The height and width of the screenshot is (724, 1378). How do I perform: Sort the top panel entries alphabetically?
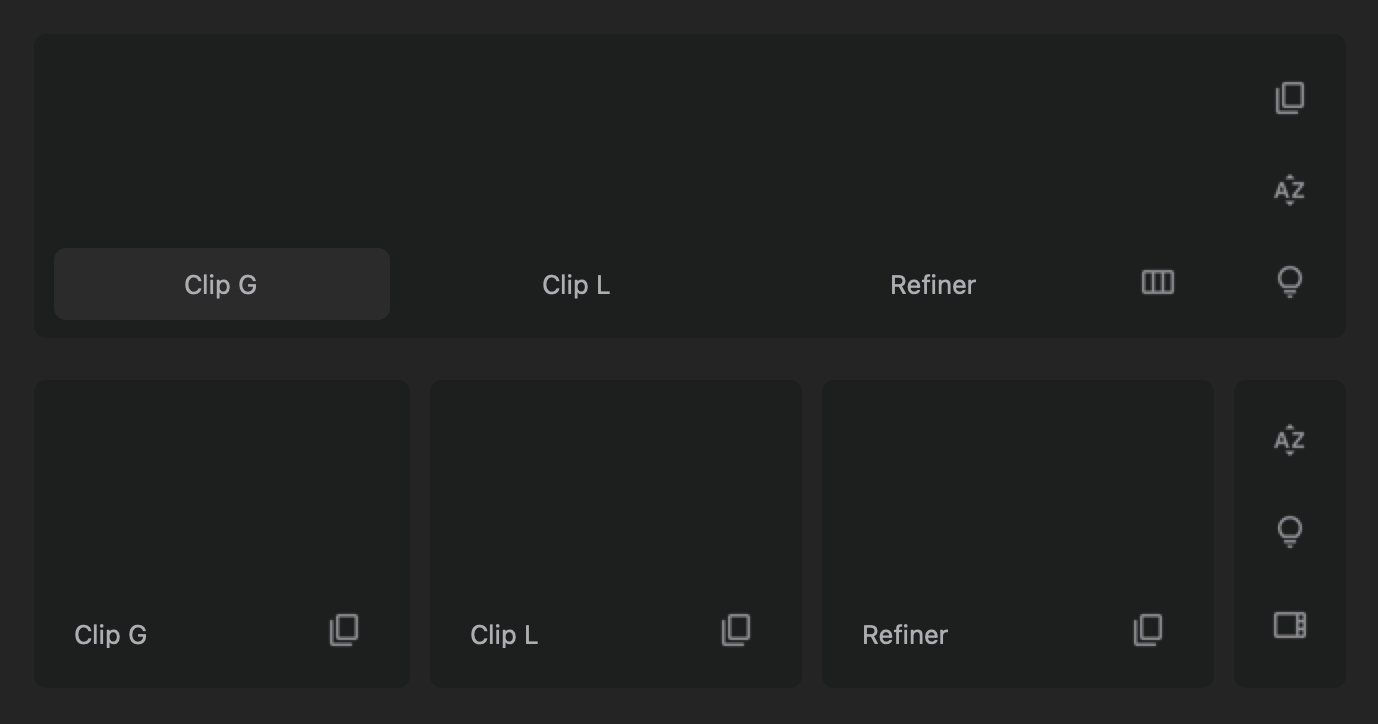click(x=1289, y=190)
